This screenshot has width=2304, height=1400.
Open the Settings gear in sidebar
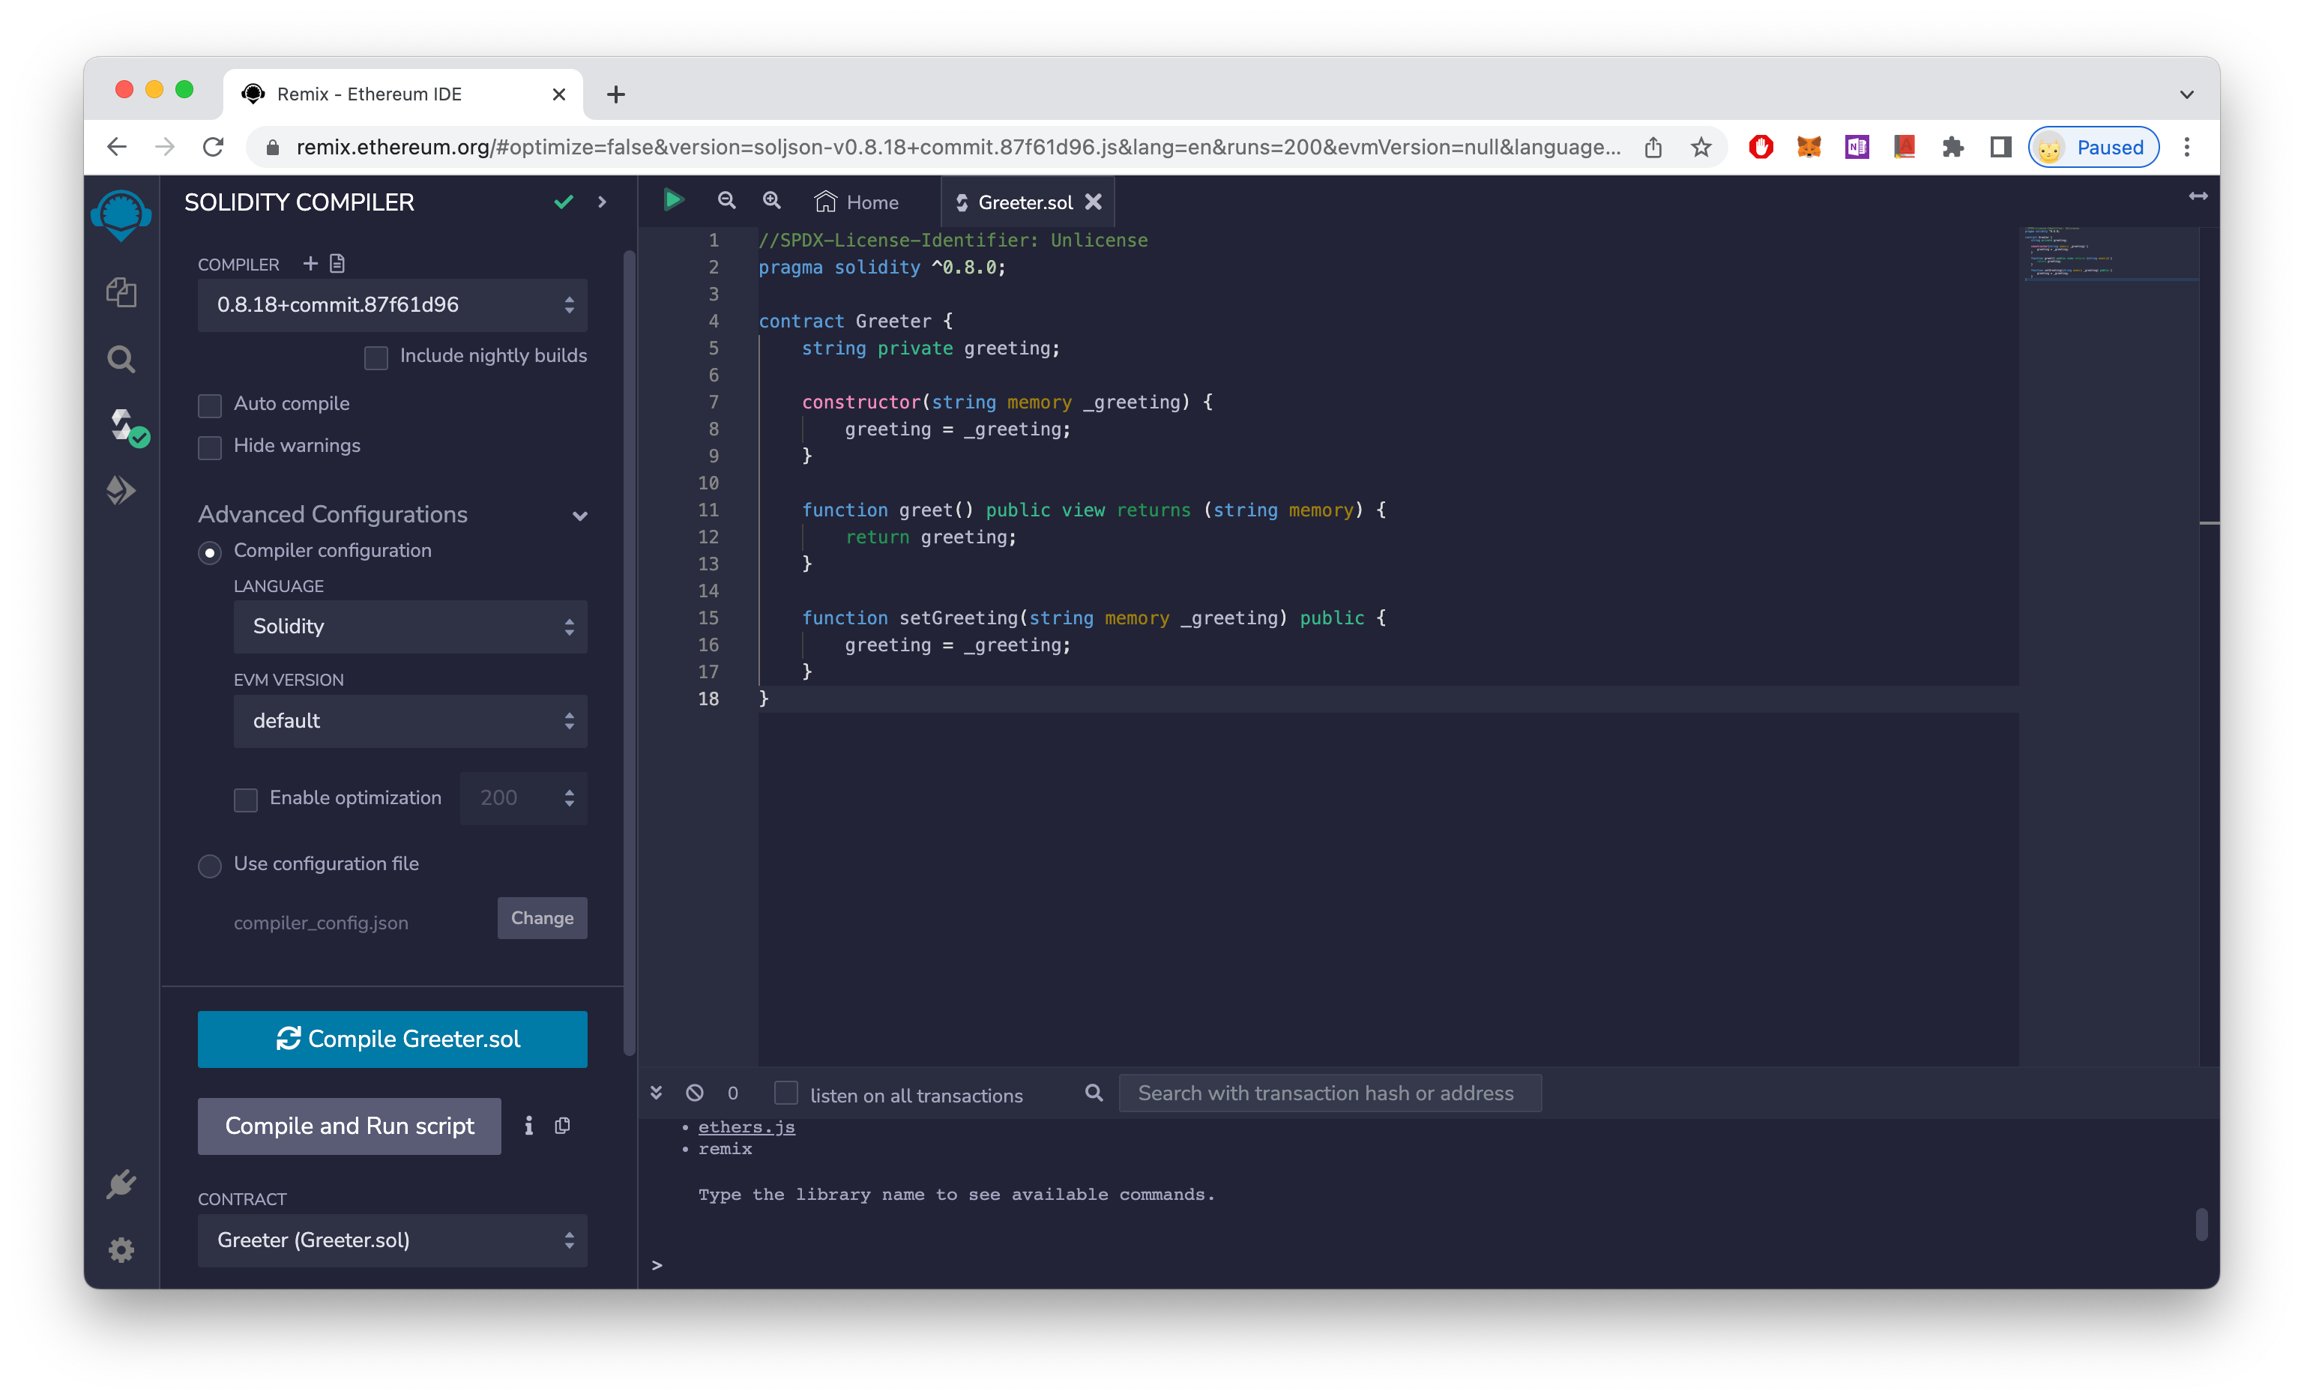121,1250
